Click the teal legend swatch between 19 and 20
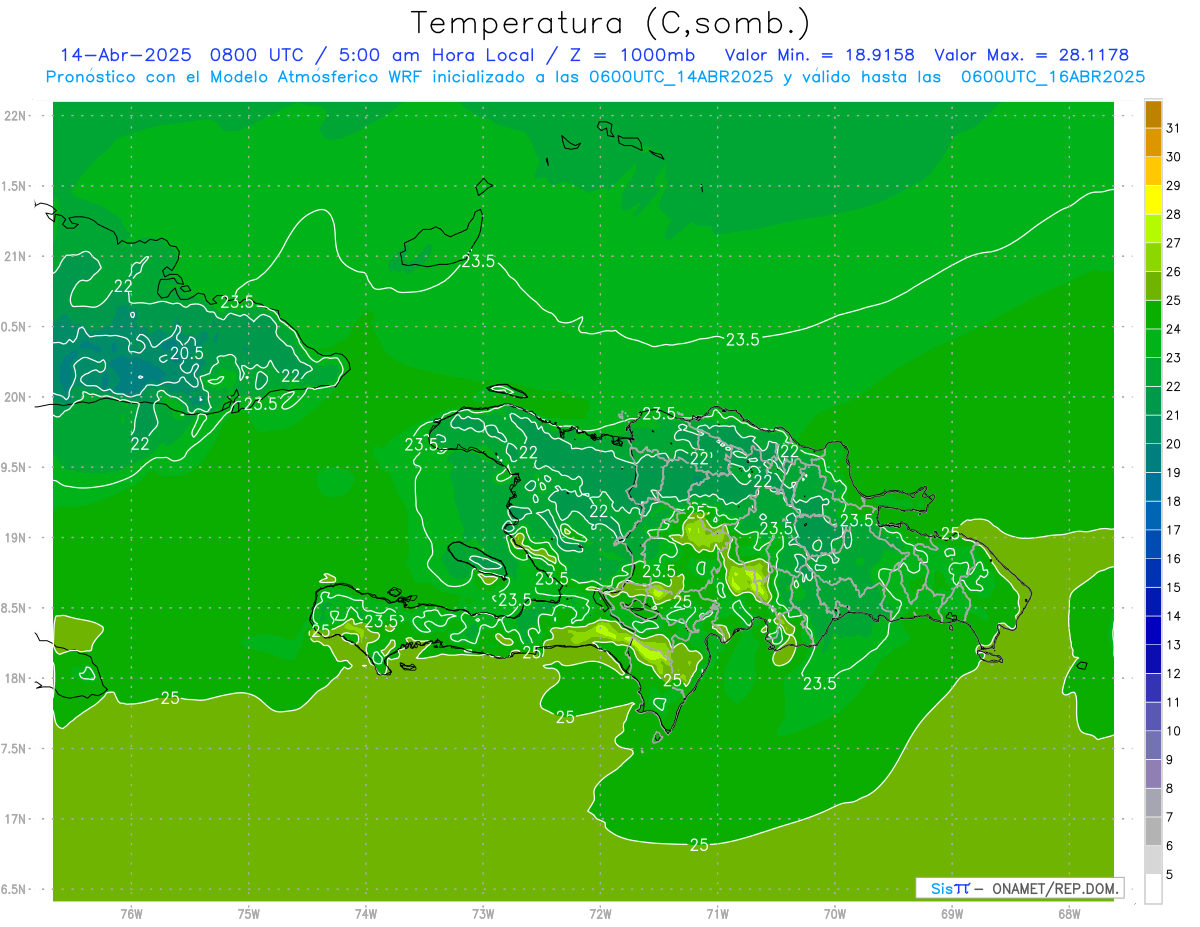 [1153, 458]
